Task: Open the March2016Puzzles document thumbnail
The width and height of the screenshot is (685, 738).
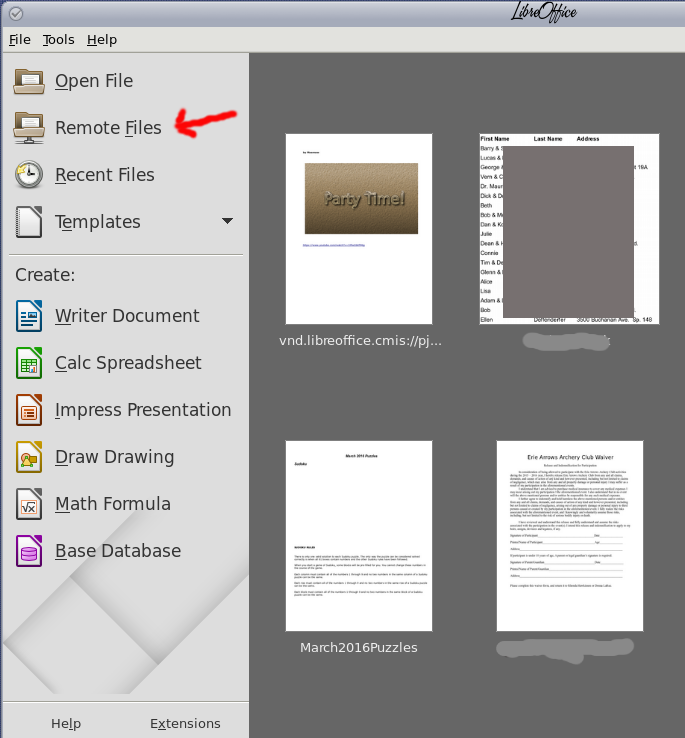Action: (x=359, y=536)
